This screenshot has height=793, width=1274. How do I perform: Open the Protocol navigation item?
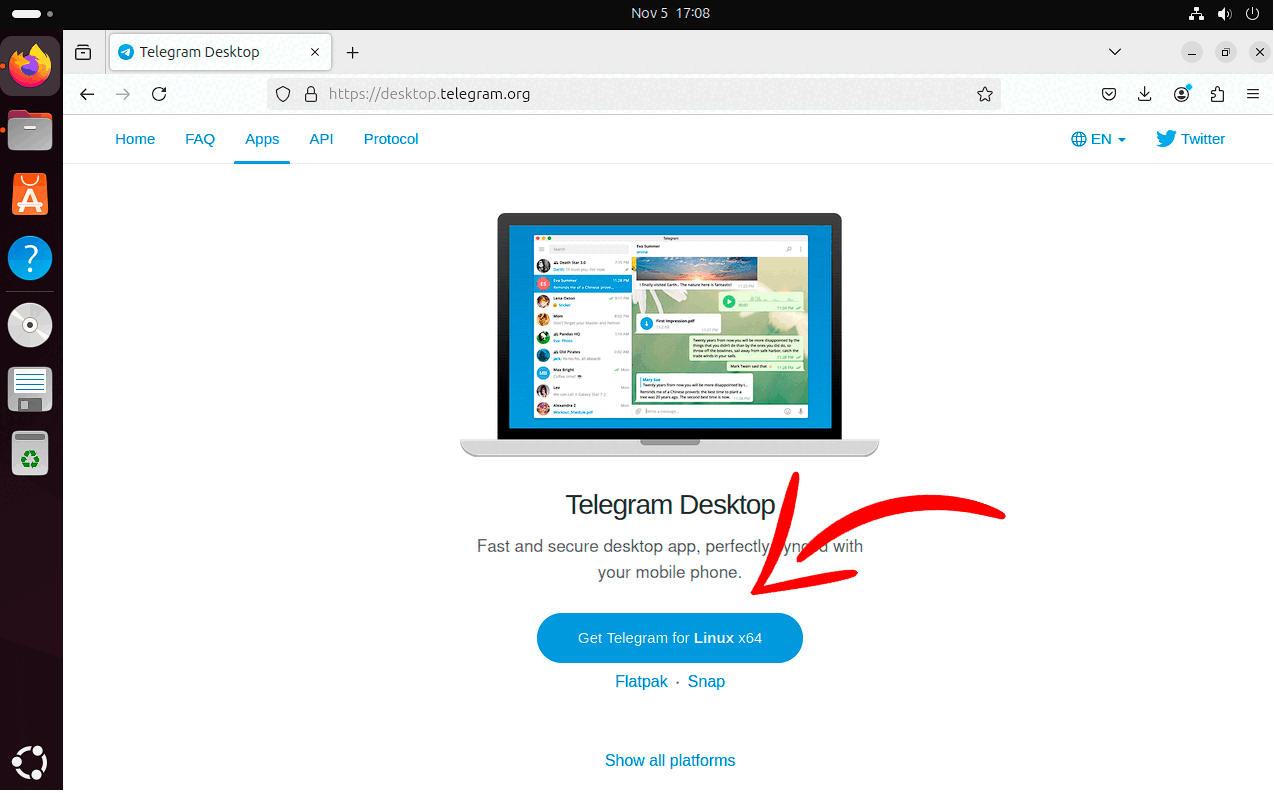click(x=391, y=139)
